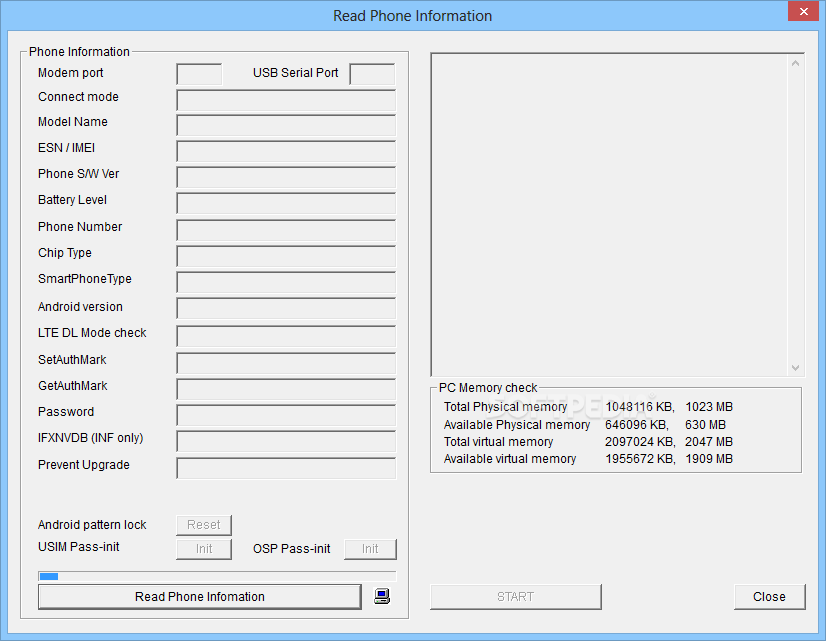Screen dimensions: 826x641
Task: Click the PC Memory check group label
Action: click(x=488, y=388)
